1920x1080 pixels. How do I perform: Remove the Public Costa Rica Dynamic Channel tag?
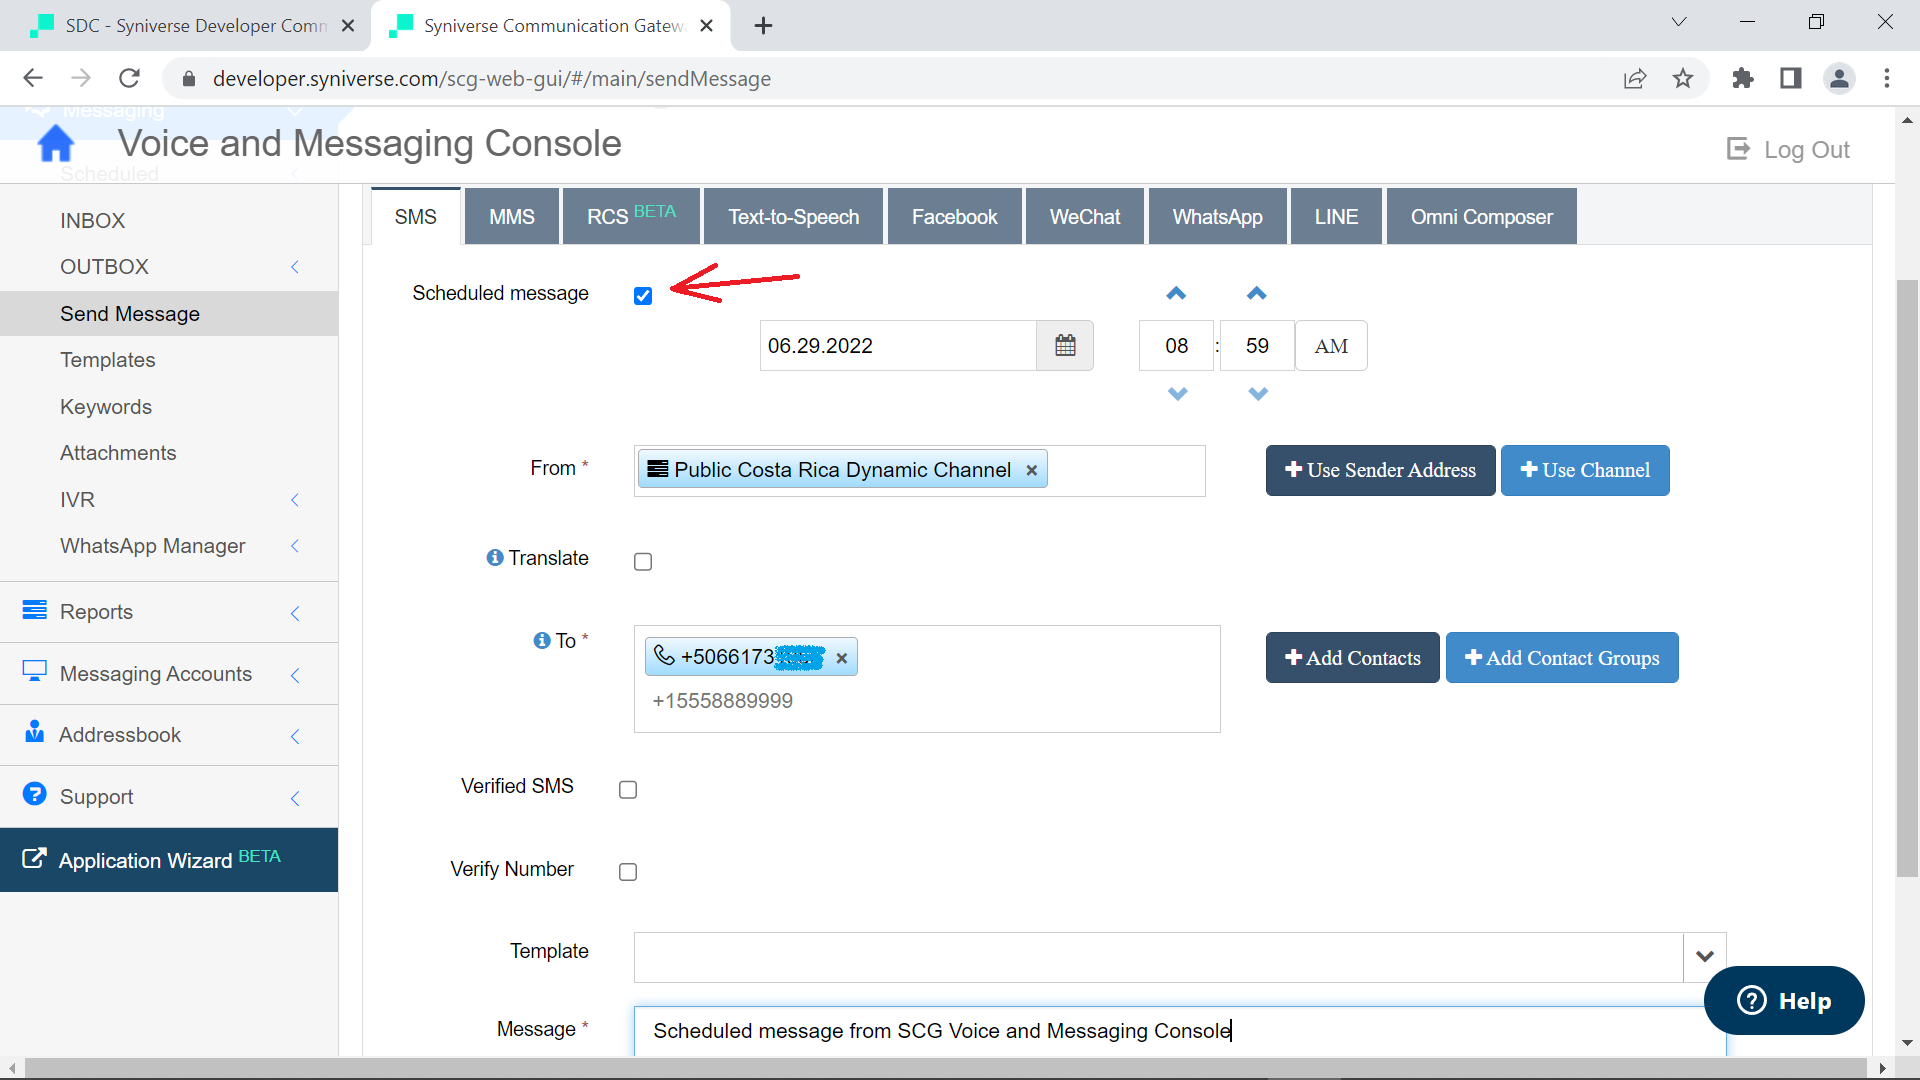pyautogui.click(x=1031, y=470)
